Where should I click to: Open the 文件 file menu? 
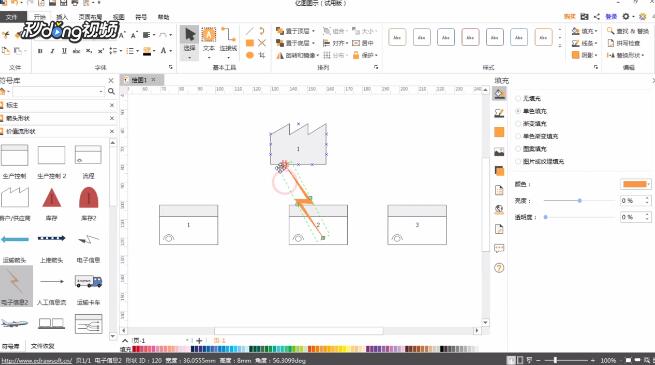(12, 17)
